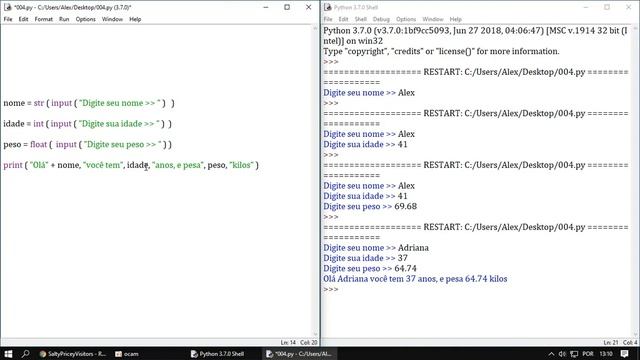Click Python 3.7.0 version banner text
This screenshot has height=360, width=640.
[x=475, y=36]
